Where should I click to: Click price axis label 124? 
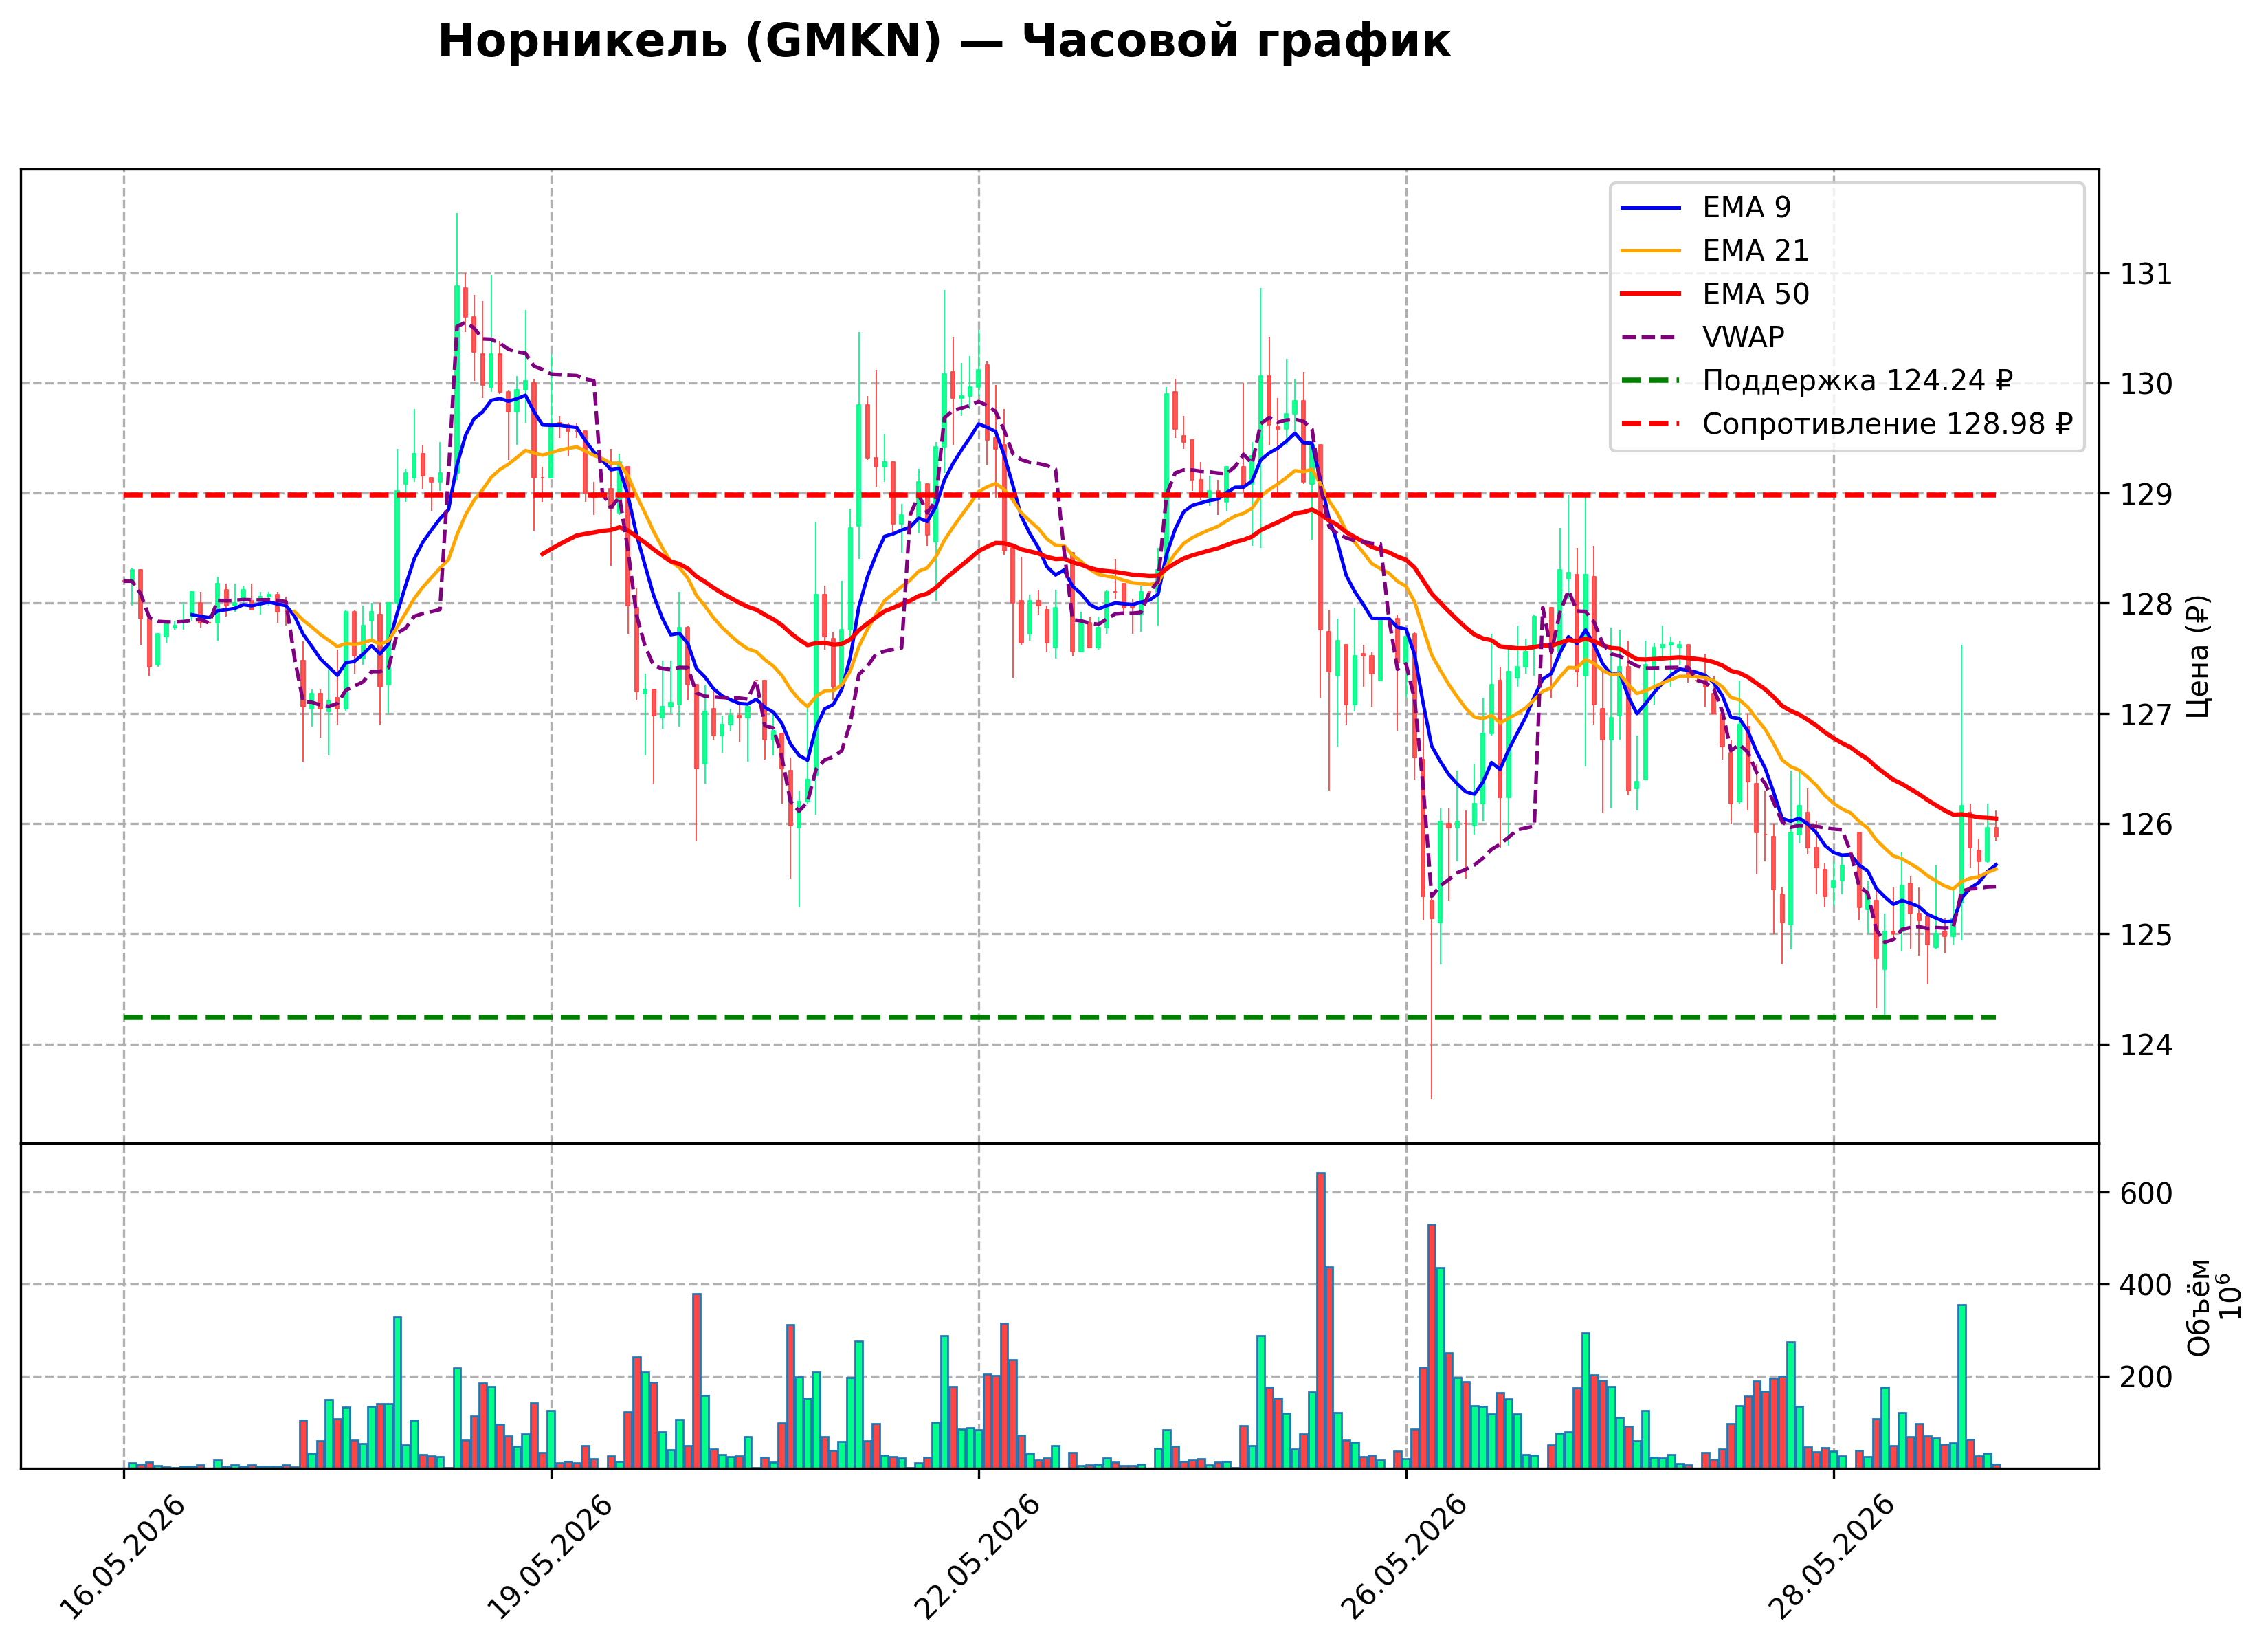click(x=2147, y=1045)
